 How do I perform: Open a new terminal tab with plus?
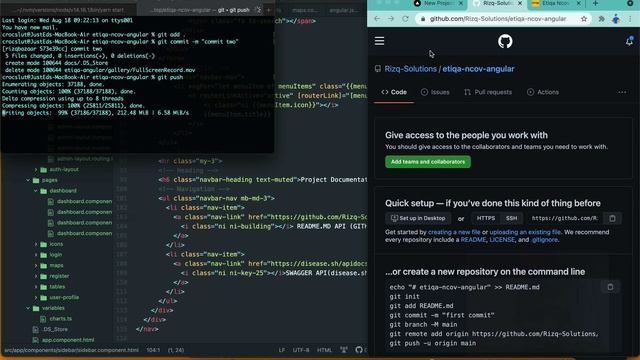tap(269, 10)
